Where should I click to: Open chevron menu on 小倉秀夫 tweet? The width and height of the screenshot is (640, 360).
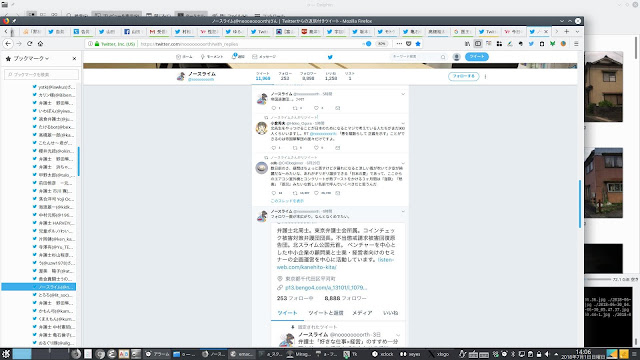click(x=403, y=123)
